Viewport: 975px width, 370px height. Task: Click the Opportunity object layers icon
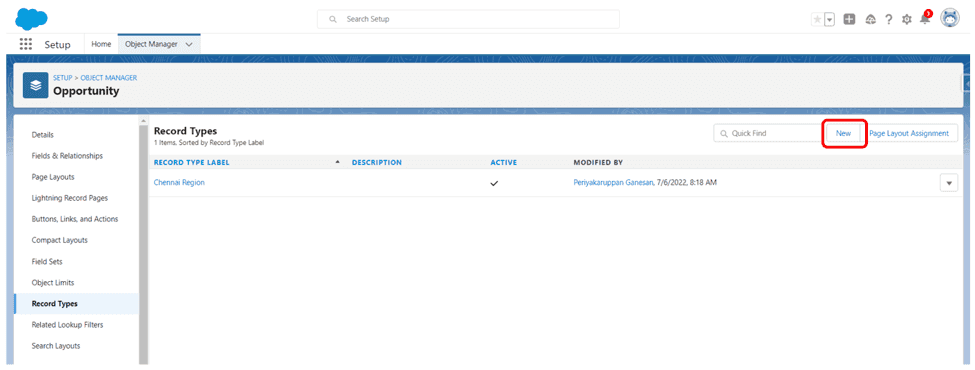tap(36, 85)
